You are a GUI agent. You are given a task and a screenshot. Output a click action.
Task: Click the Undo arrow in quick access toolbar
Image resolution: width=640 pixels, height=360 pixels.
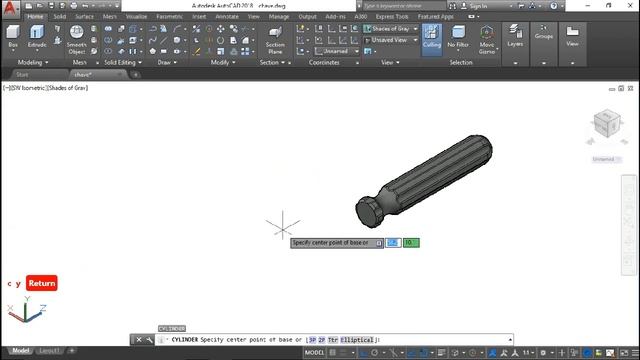(85, 6)
